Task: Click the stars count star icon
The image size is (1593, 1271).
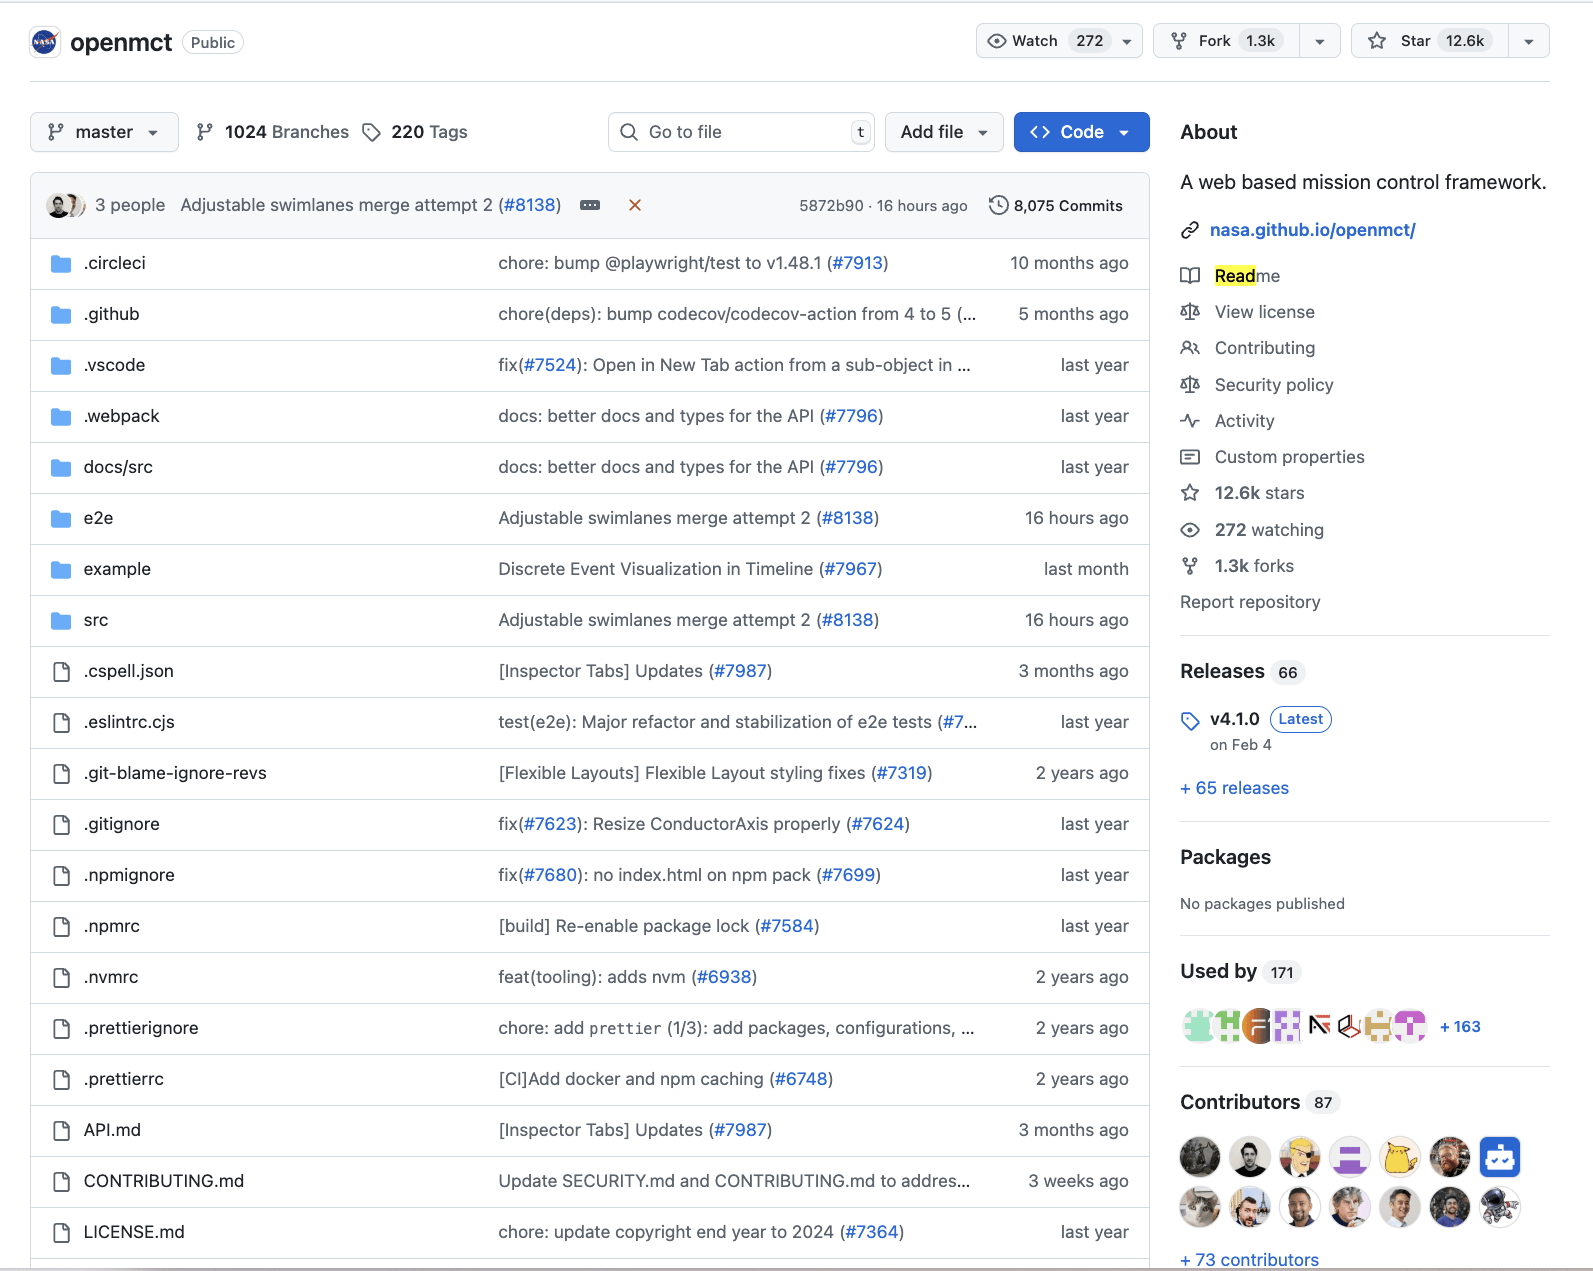Action: pos(1190,493)
